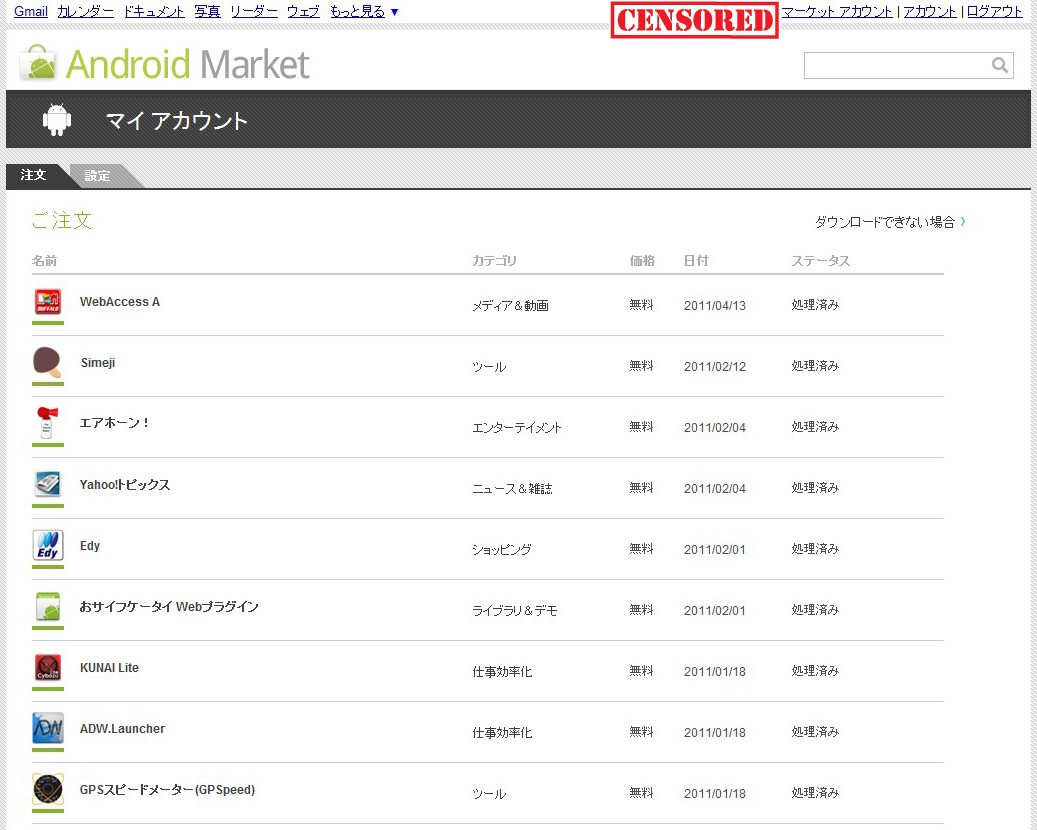Click the ショッピング category cell

point(501,550)
